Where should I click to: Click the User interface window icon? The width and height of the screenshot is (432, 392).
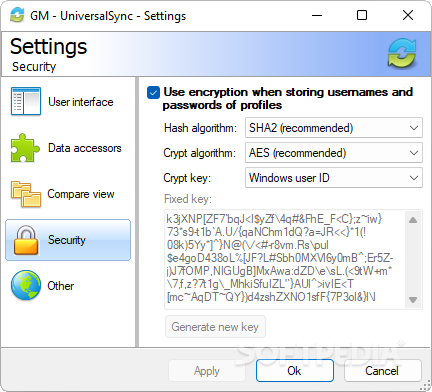[26, 101]
